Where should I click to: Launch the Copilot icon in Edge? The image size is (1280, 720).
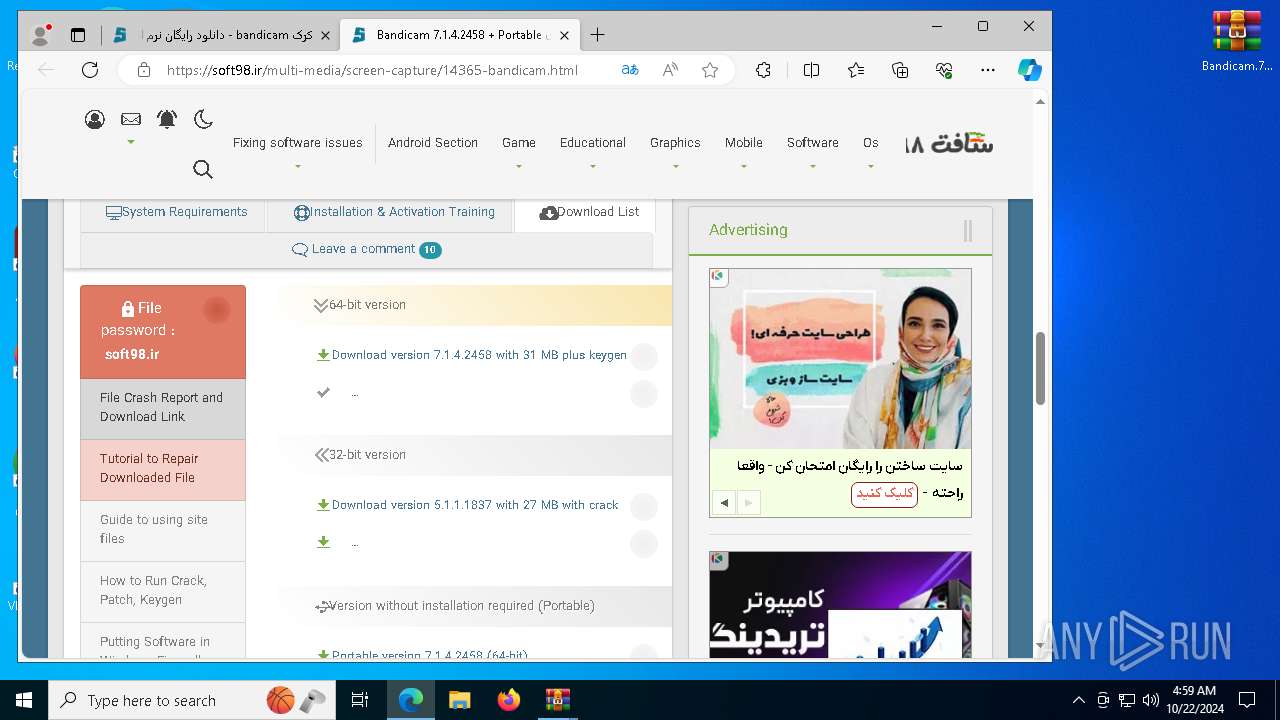(1030, 70)
